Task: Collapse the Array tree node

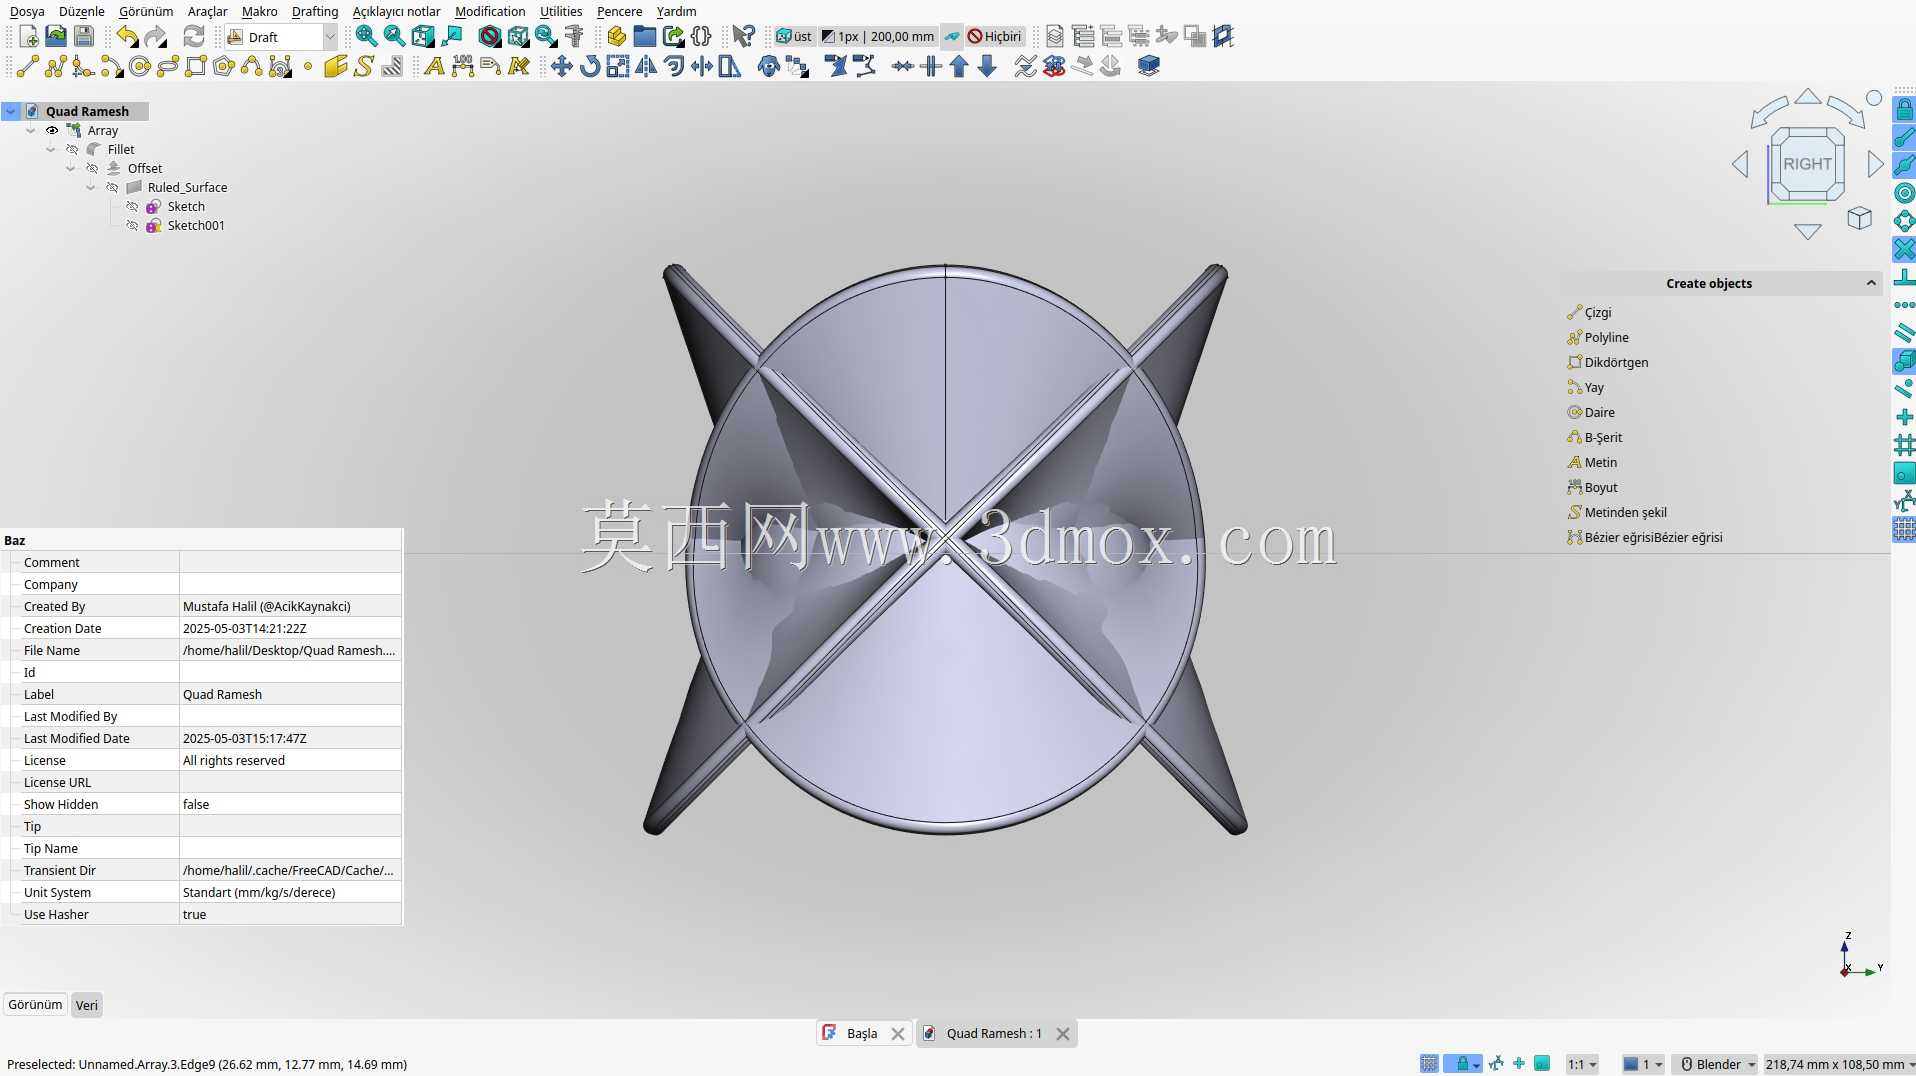Action: 31,131
